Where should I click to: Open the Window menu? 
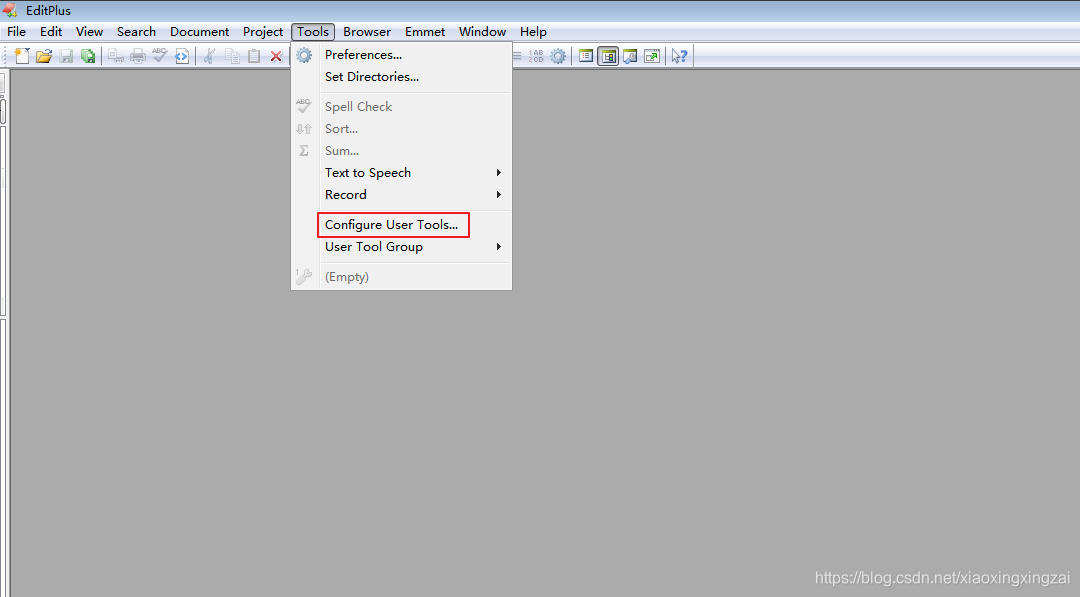tap(483, 32)
